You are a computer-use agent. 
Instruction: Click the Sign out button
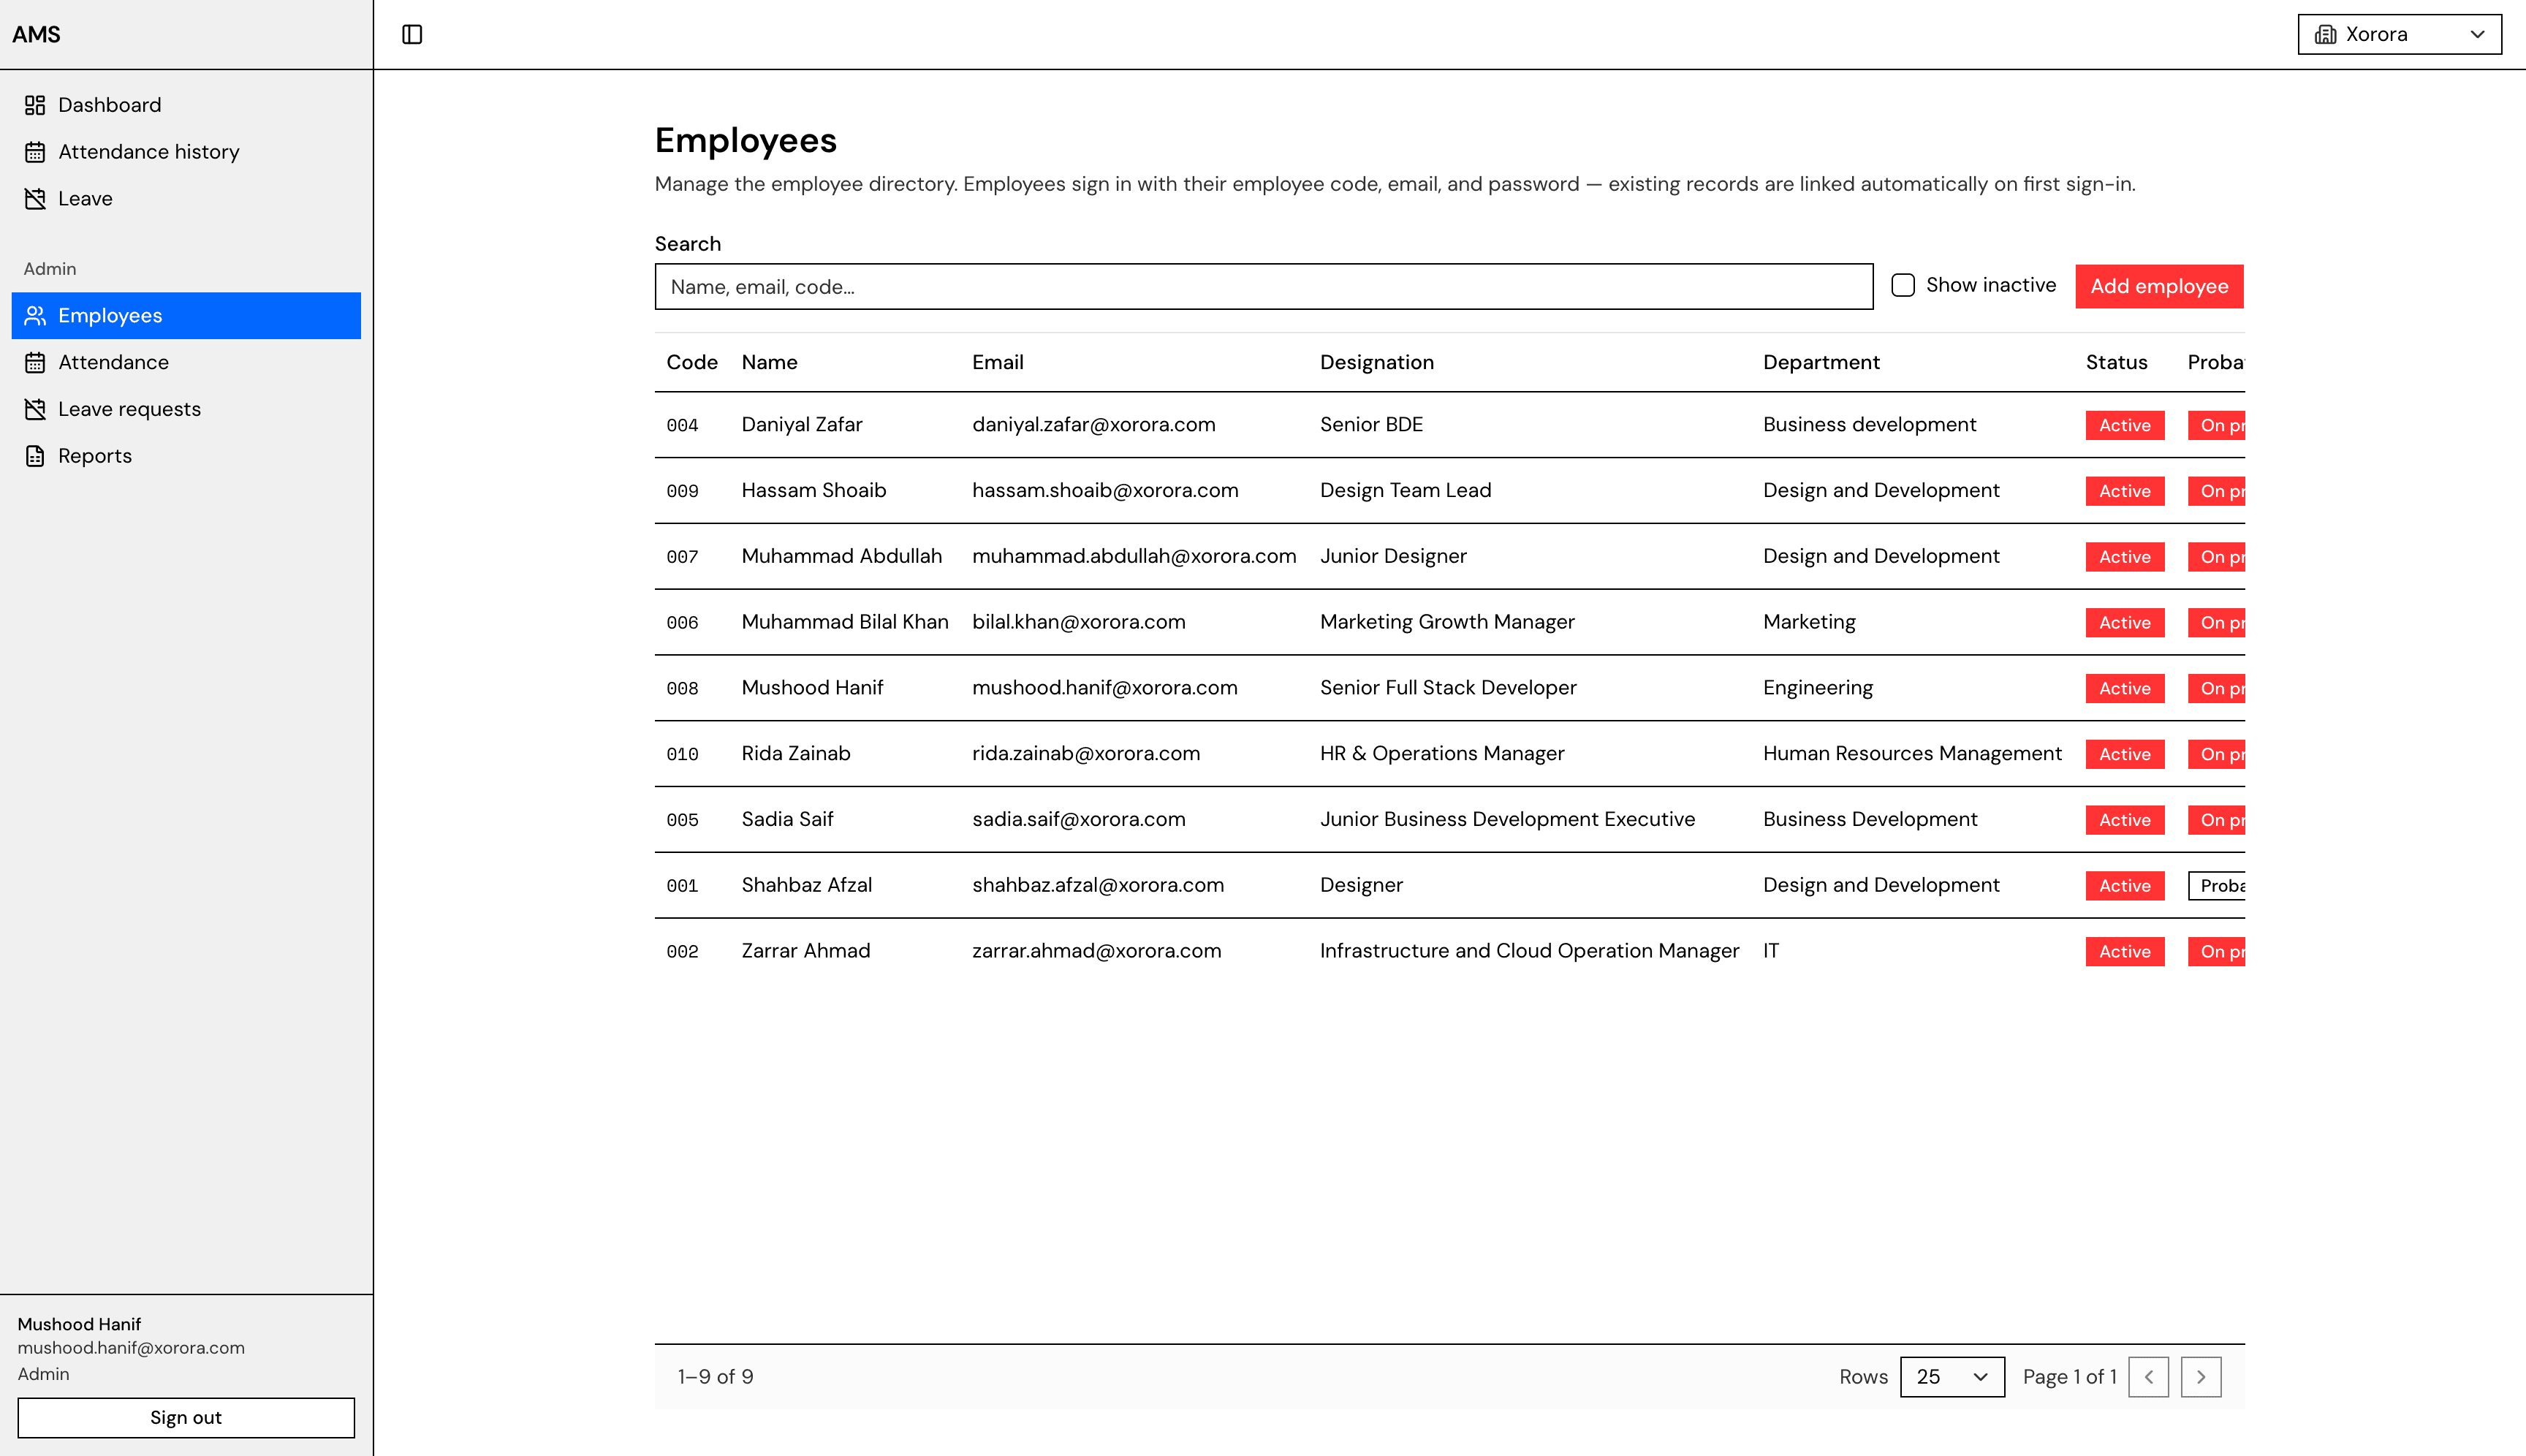click(186, 1418)
